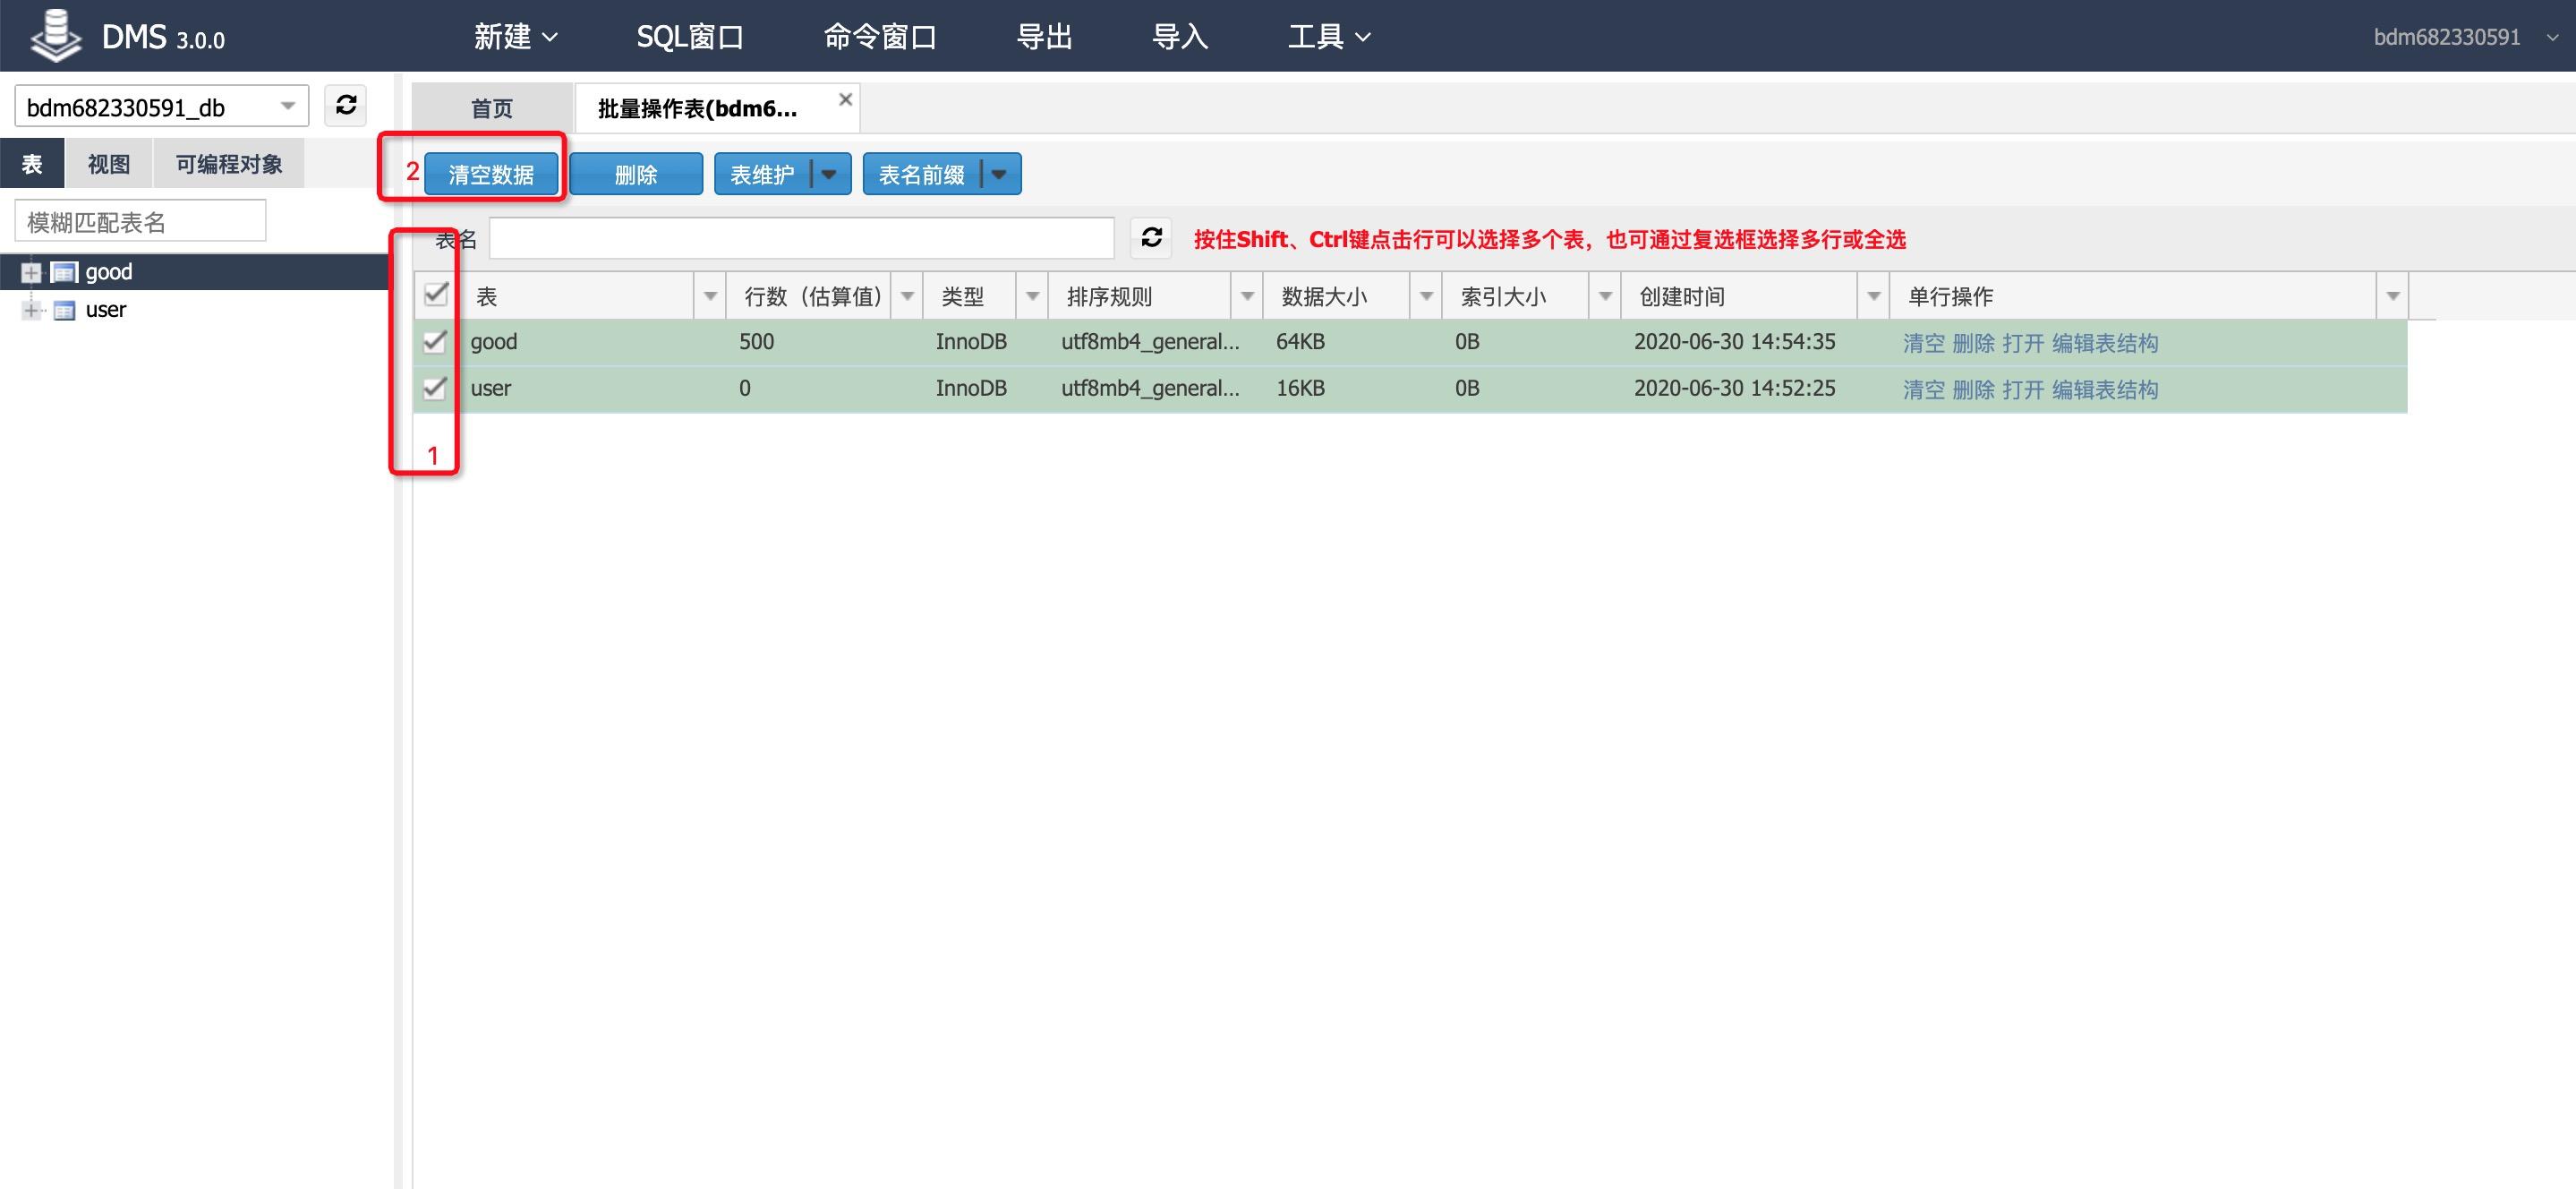Open the table name prefix dropdown arrow
2576x1189 pixels.
tap(999, 174)
